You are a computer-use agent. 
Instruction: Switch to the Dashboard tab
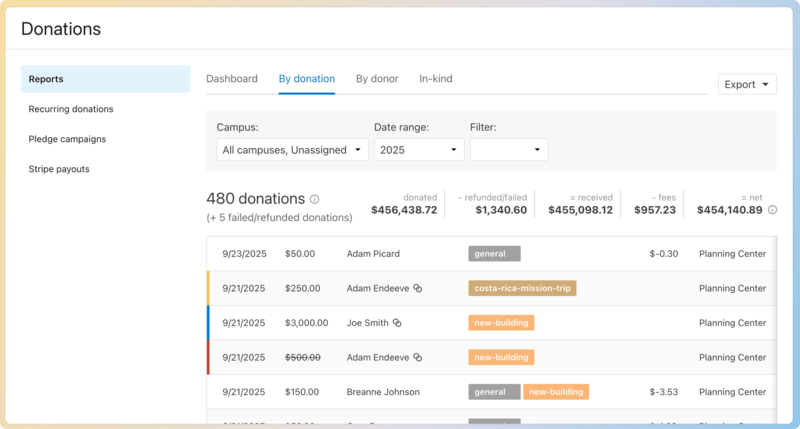tap(232, 79)
